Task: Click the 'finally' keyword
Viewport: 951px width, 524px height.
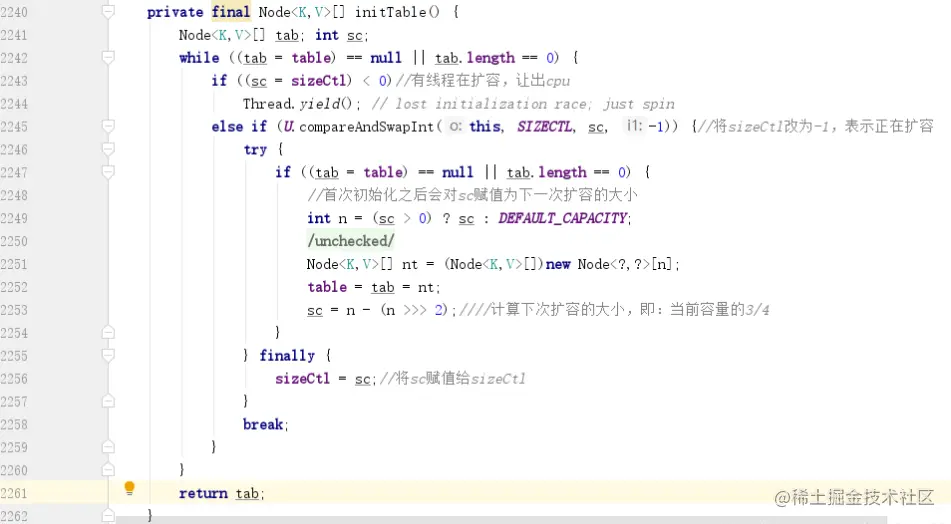Action: [x=287, y=355]
